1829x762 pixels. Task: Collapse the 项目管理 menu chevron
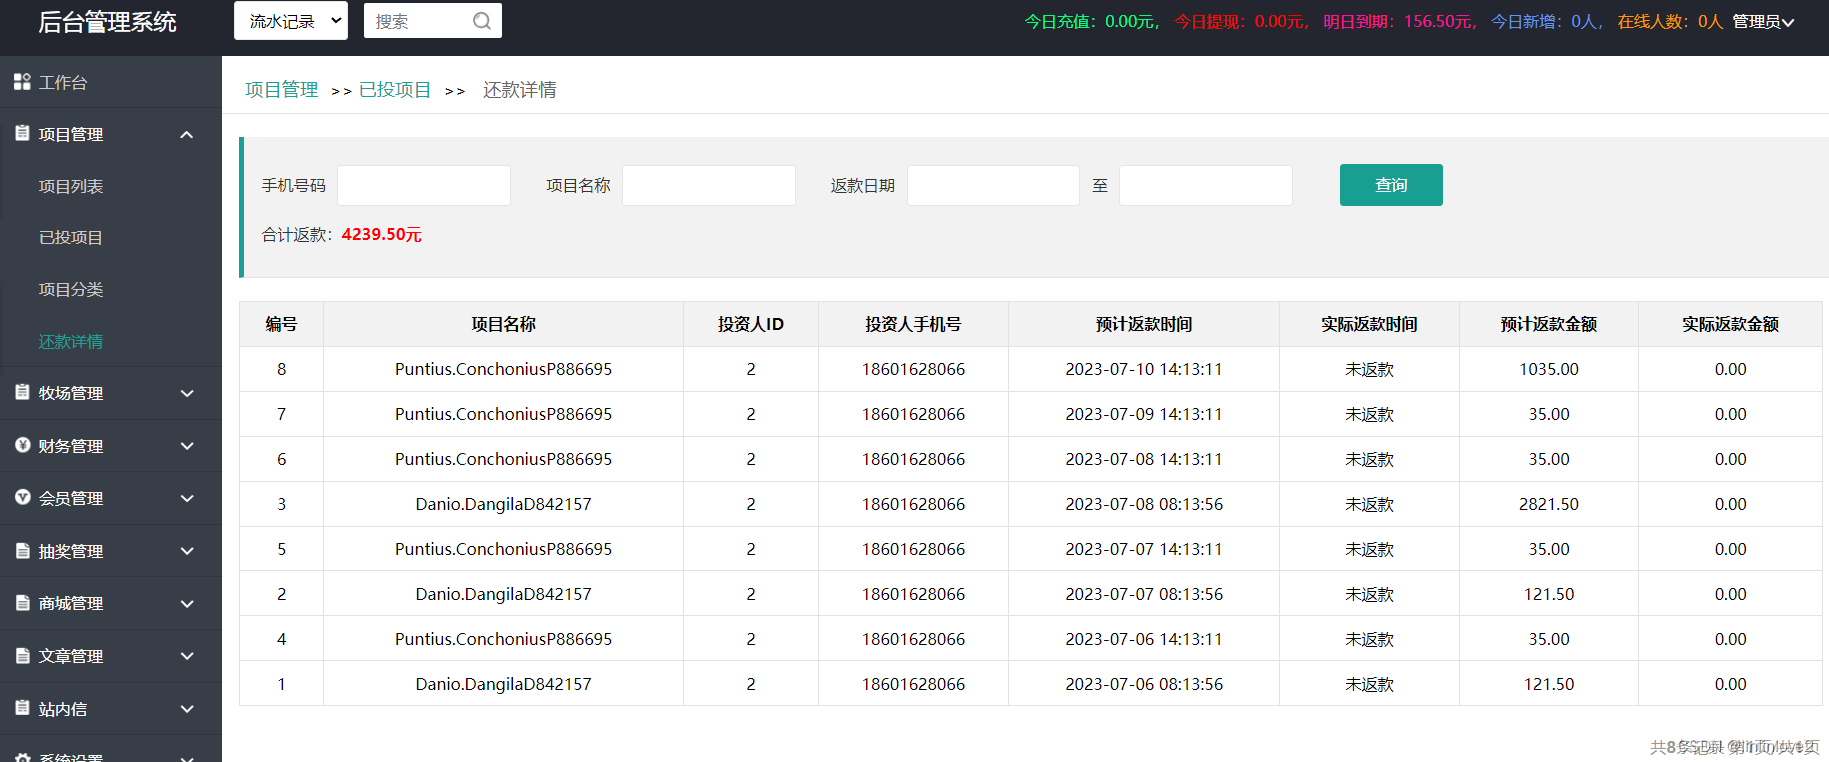pos(187,134)
